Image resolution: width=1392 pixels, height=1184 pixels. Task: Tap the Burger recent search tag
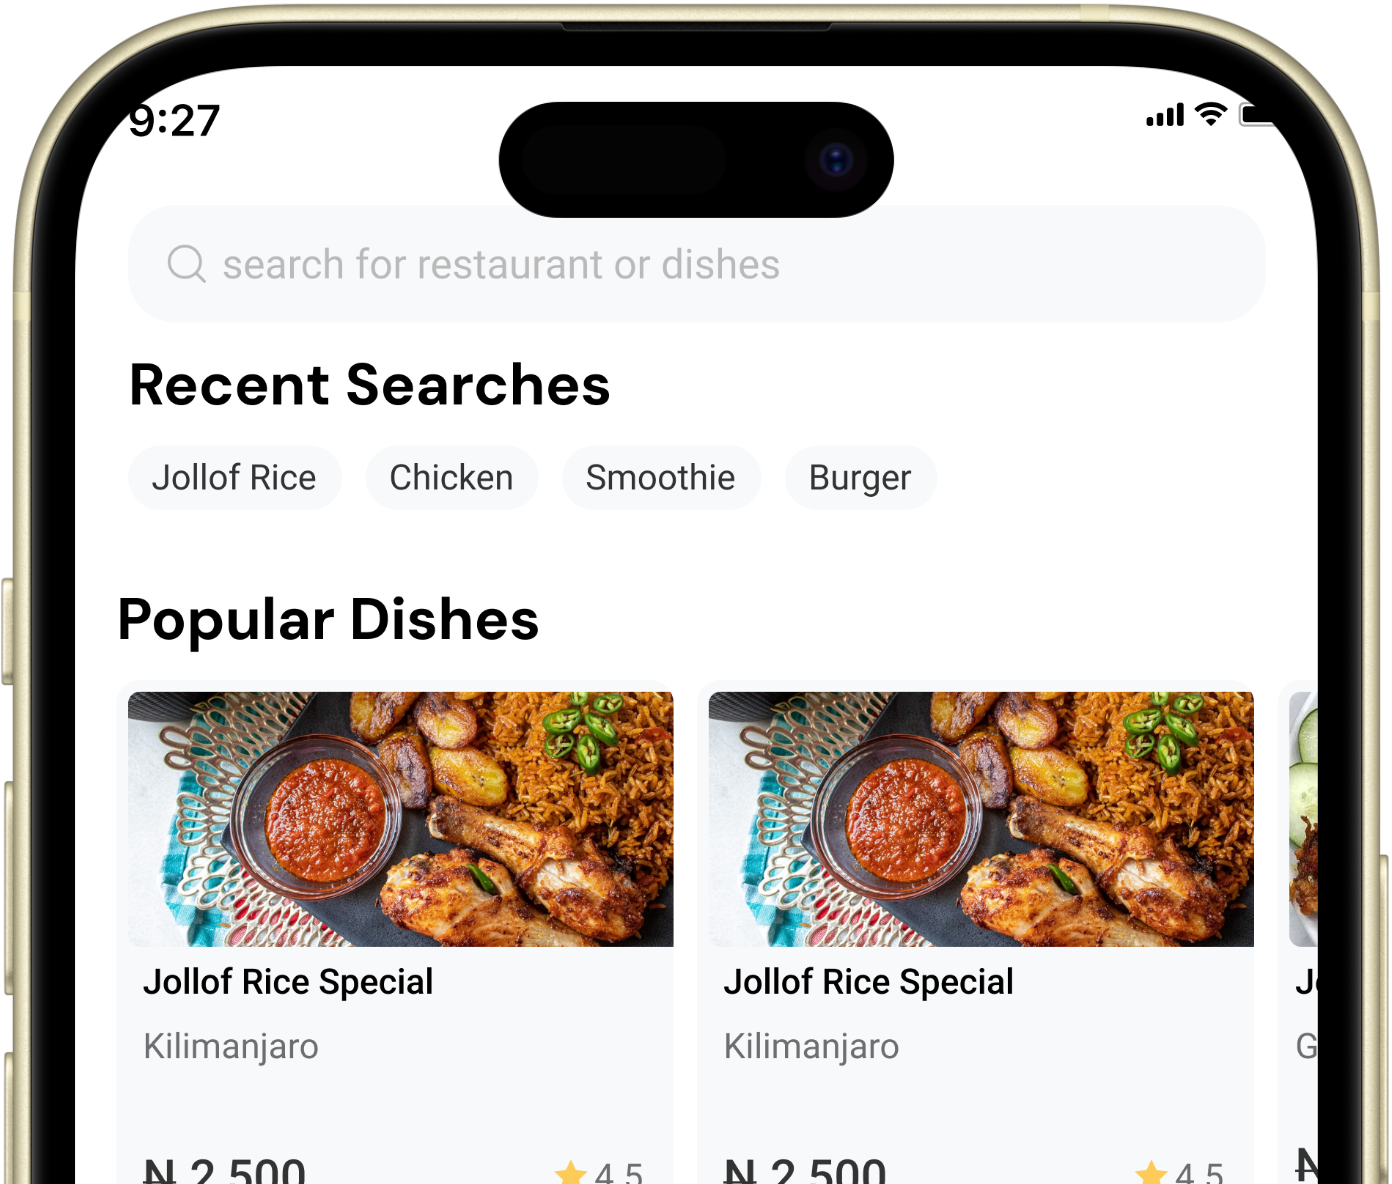coord(860,478)
